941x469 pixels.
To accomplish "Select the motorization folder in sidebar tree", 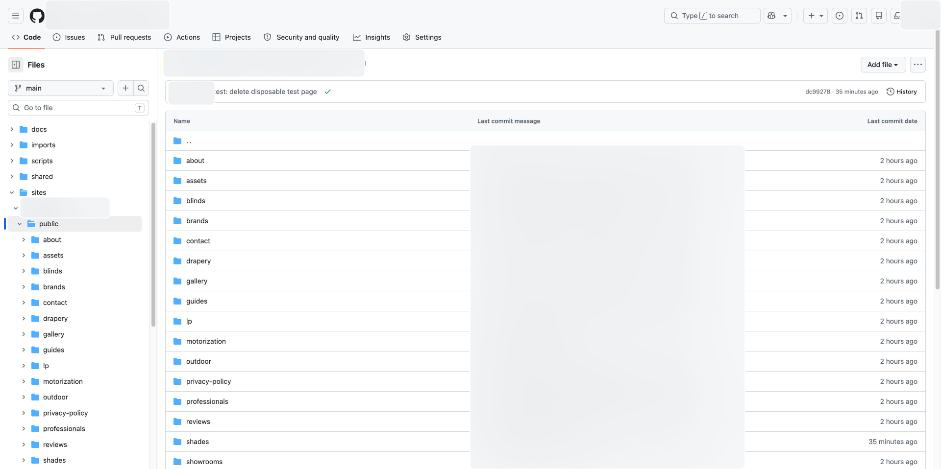I will point(62,381).
